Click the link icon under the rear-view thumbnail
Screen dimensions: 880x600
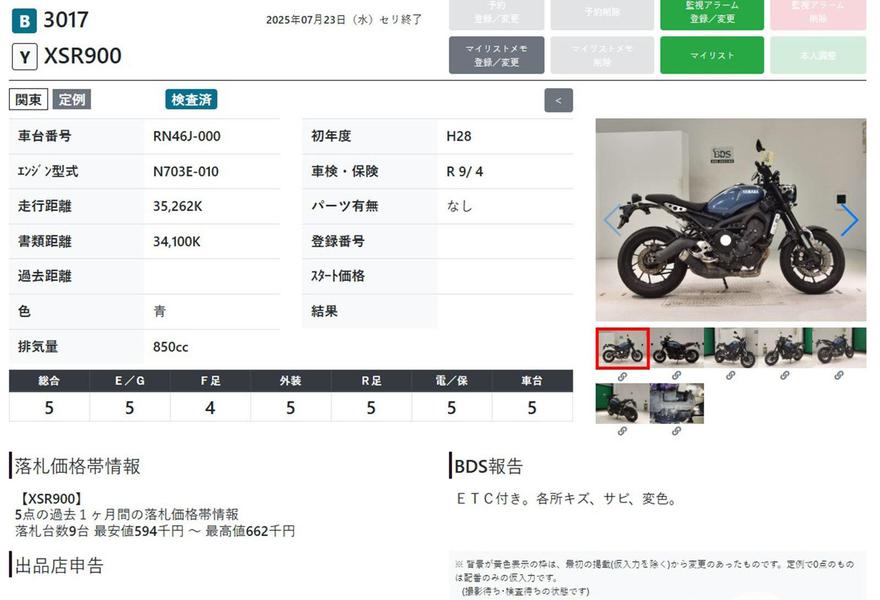pyautogui.click(x=622, y=431)
